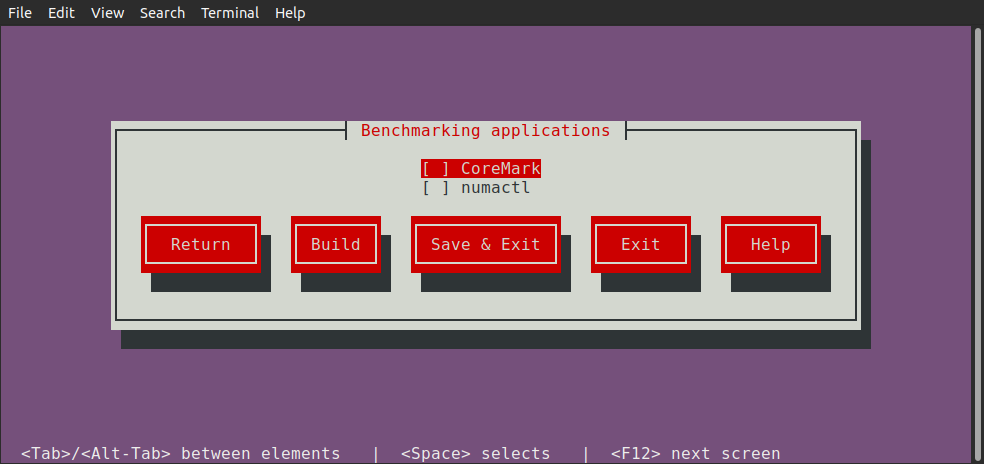Click the Save & Exit button

(485, 244)
